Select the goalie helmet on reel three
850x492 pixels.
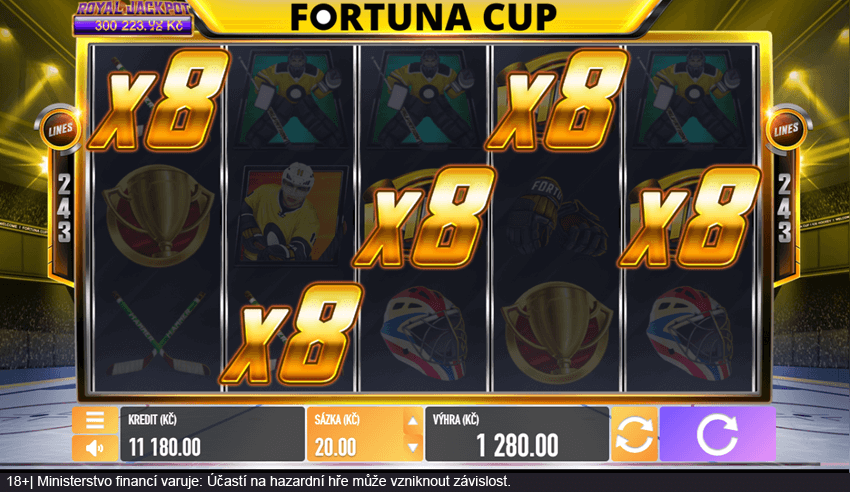tap(424, 333)
